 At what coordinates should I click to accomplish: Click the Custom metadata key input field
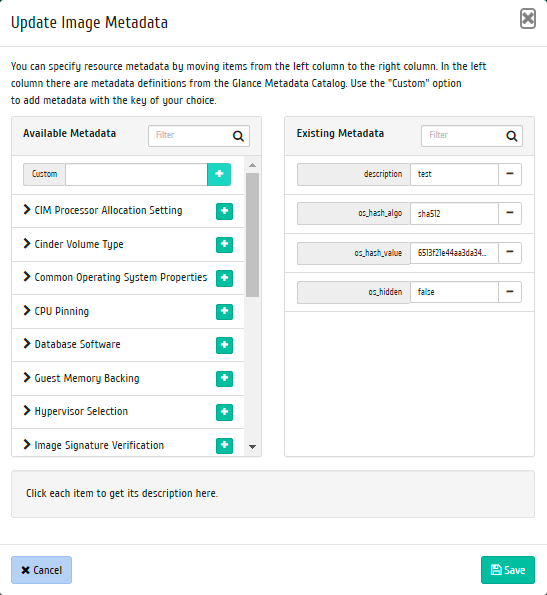coord(136,175)
